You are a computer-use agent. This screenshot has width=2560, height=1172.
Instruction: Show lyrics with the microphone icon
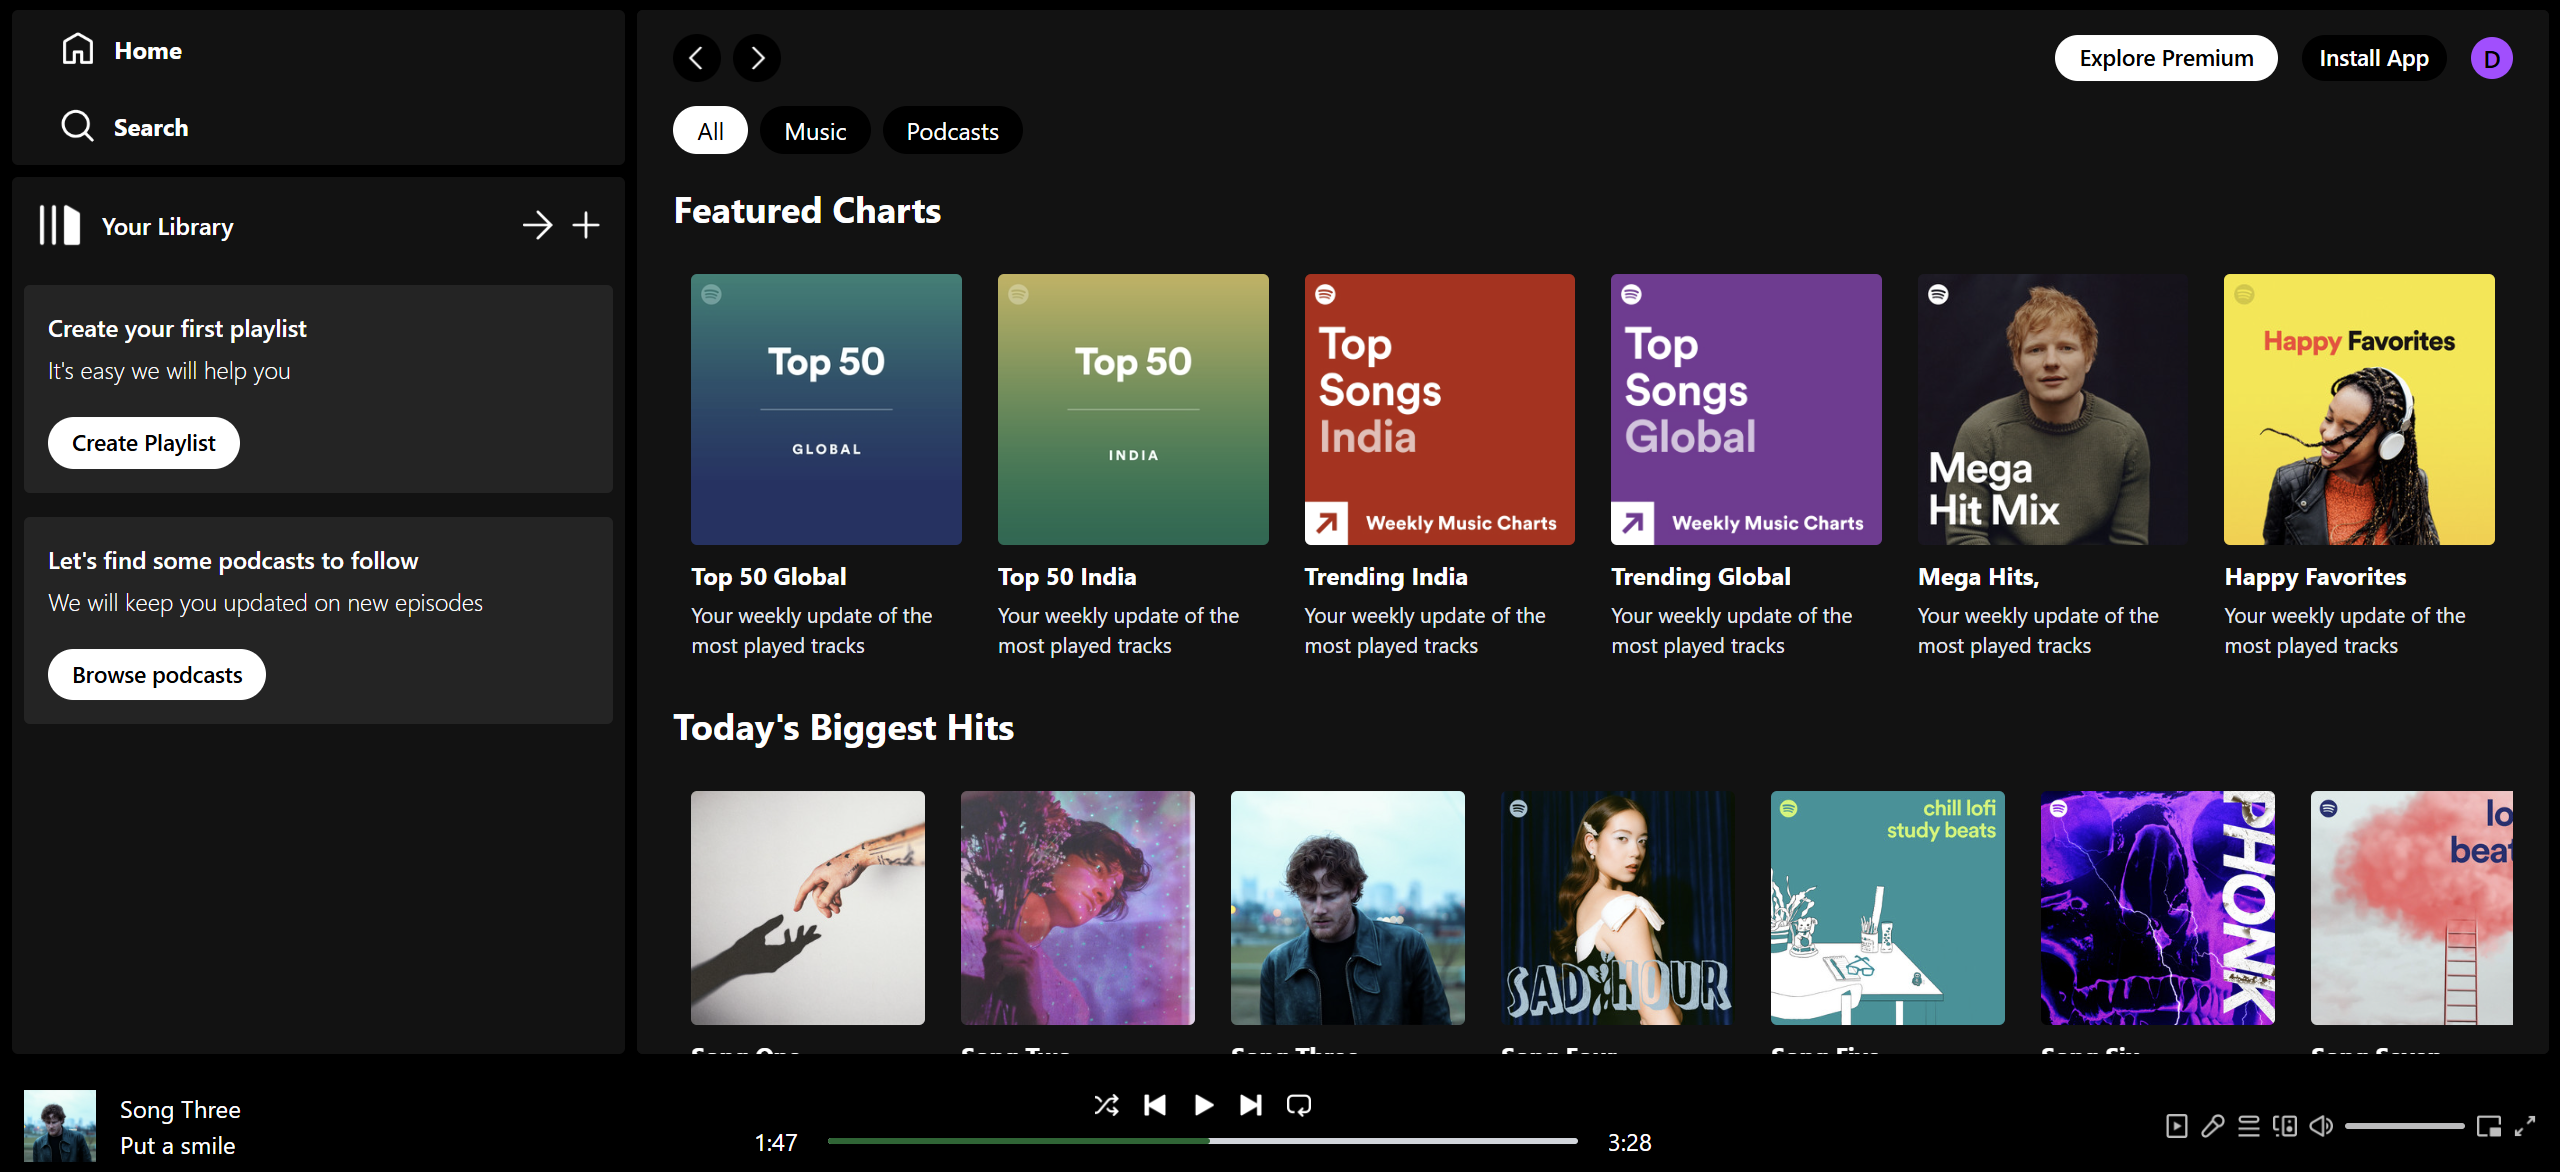[x=2213, y=1126]
